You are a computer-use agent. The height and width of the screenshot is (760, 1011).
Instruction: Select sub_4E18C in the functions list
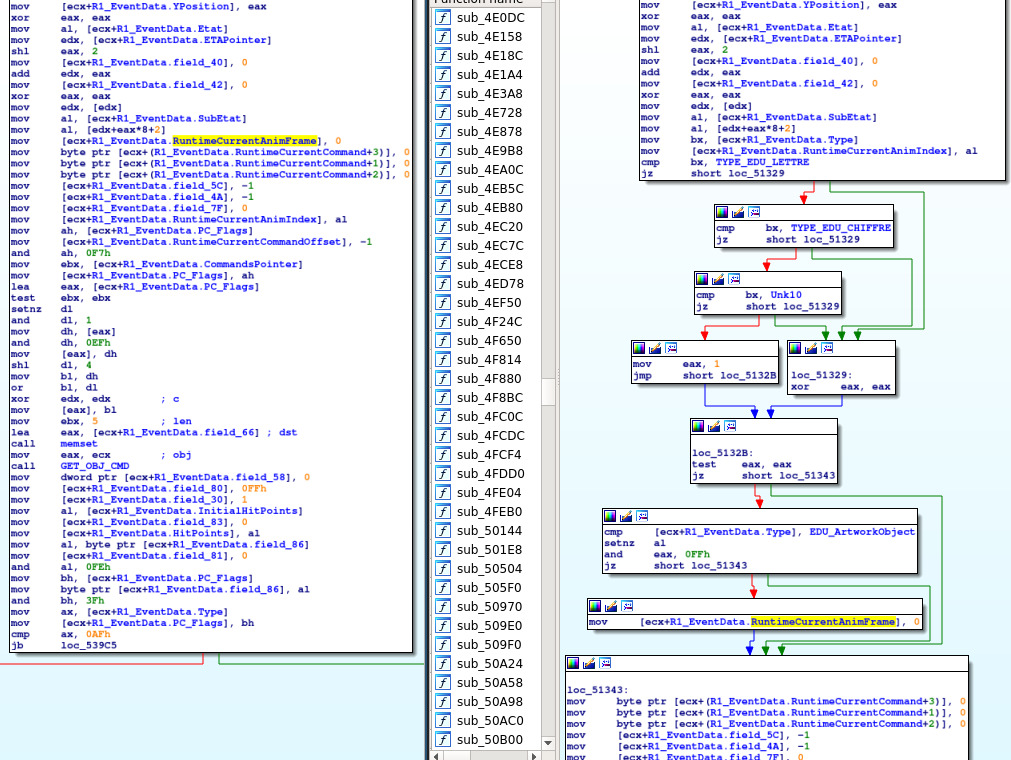[490, 55]
